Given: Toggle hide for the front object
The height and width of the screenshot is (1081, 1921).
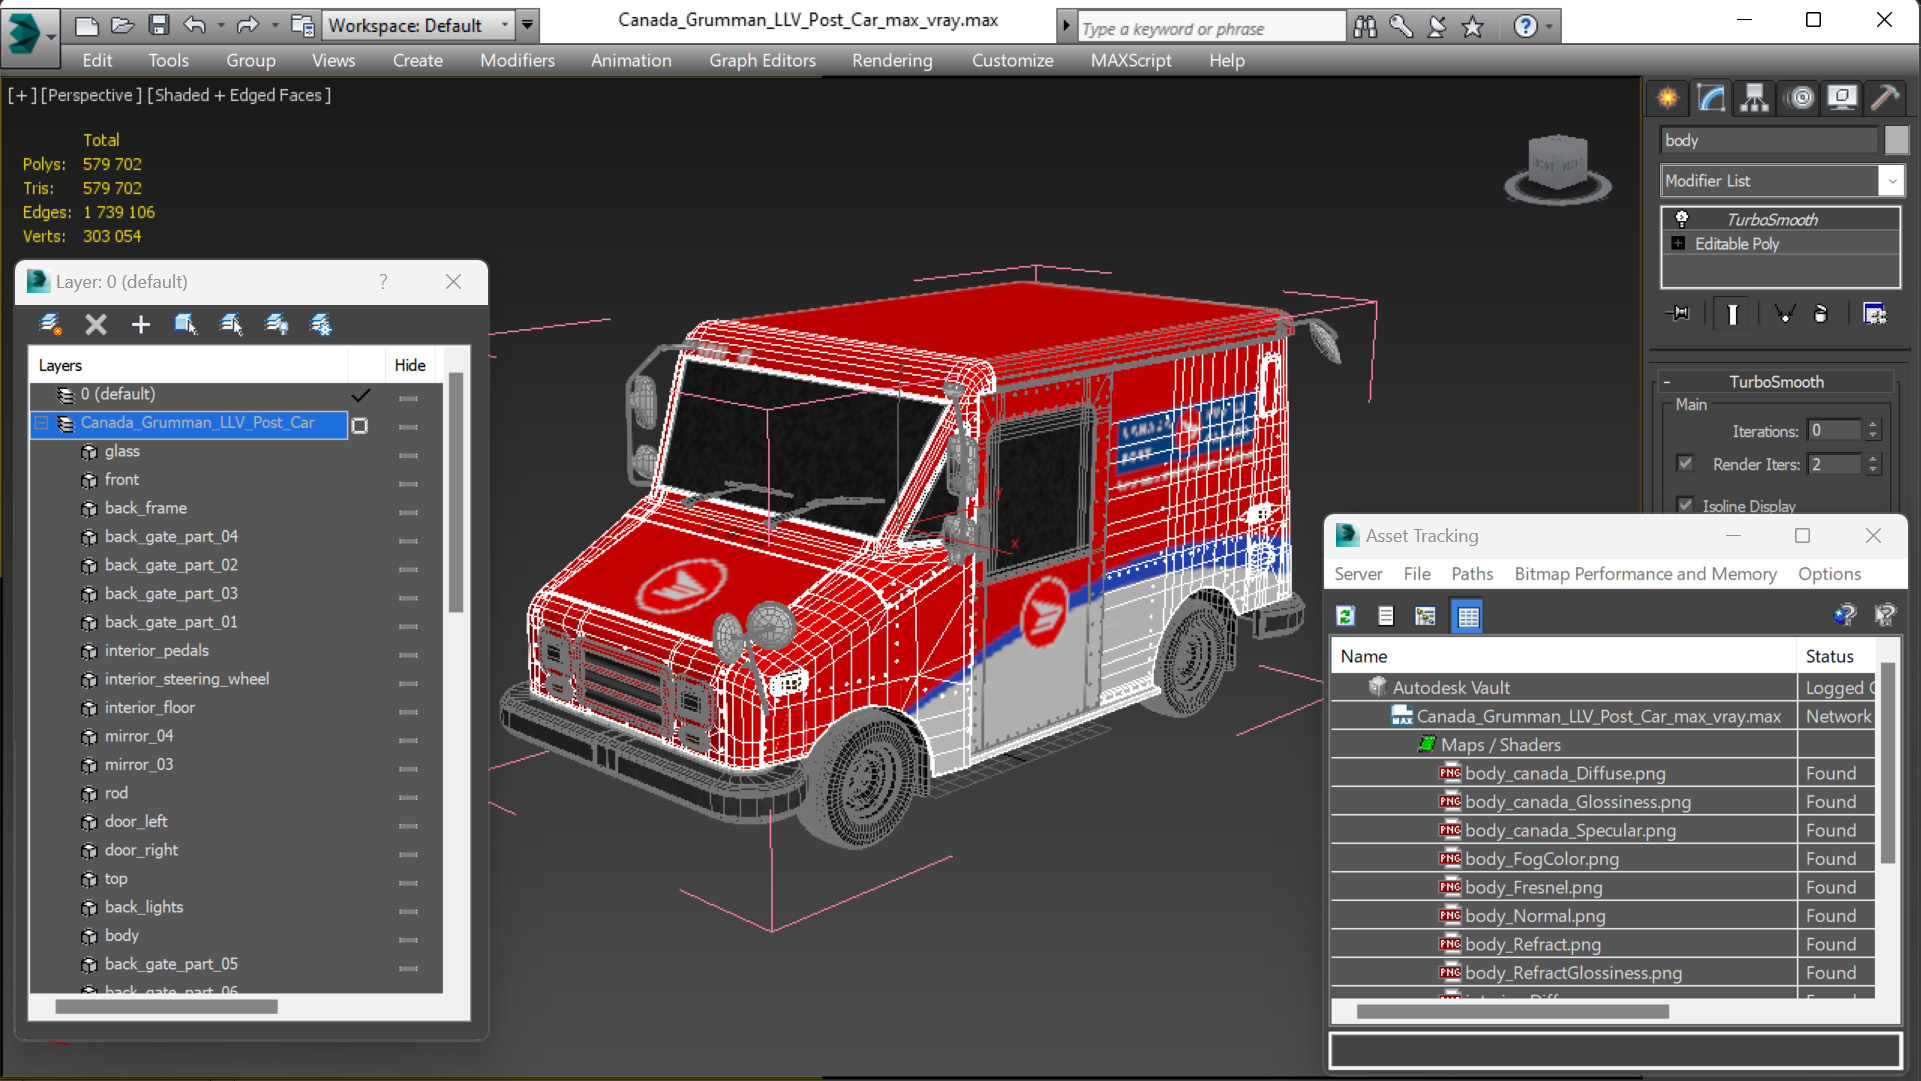Looking at the screenshot, I should [408, 484].
